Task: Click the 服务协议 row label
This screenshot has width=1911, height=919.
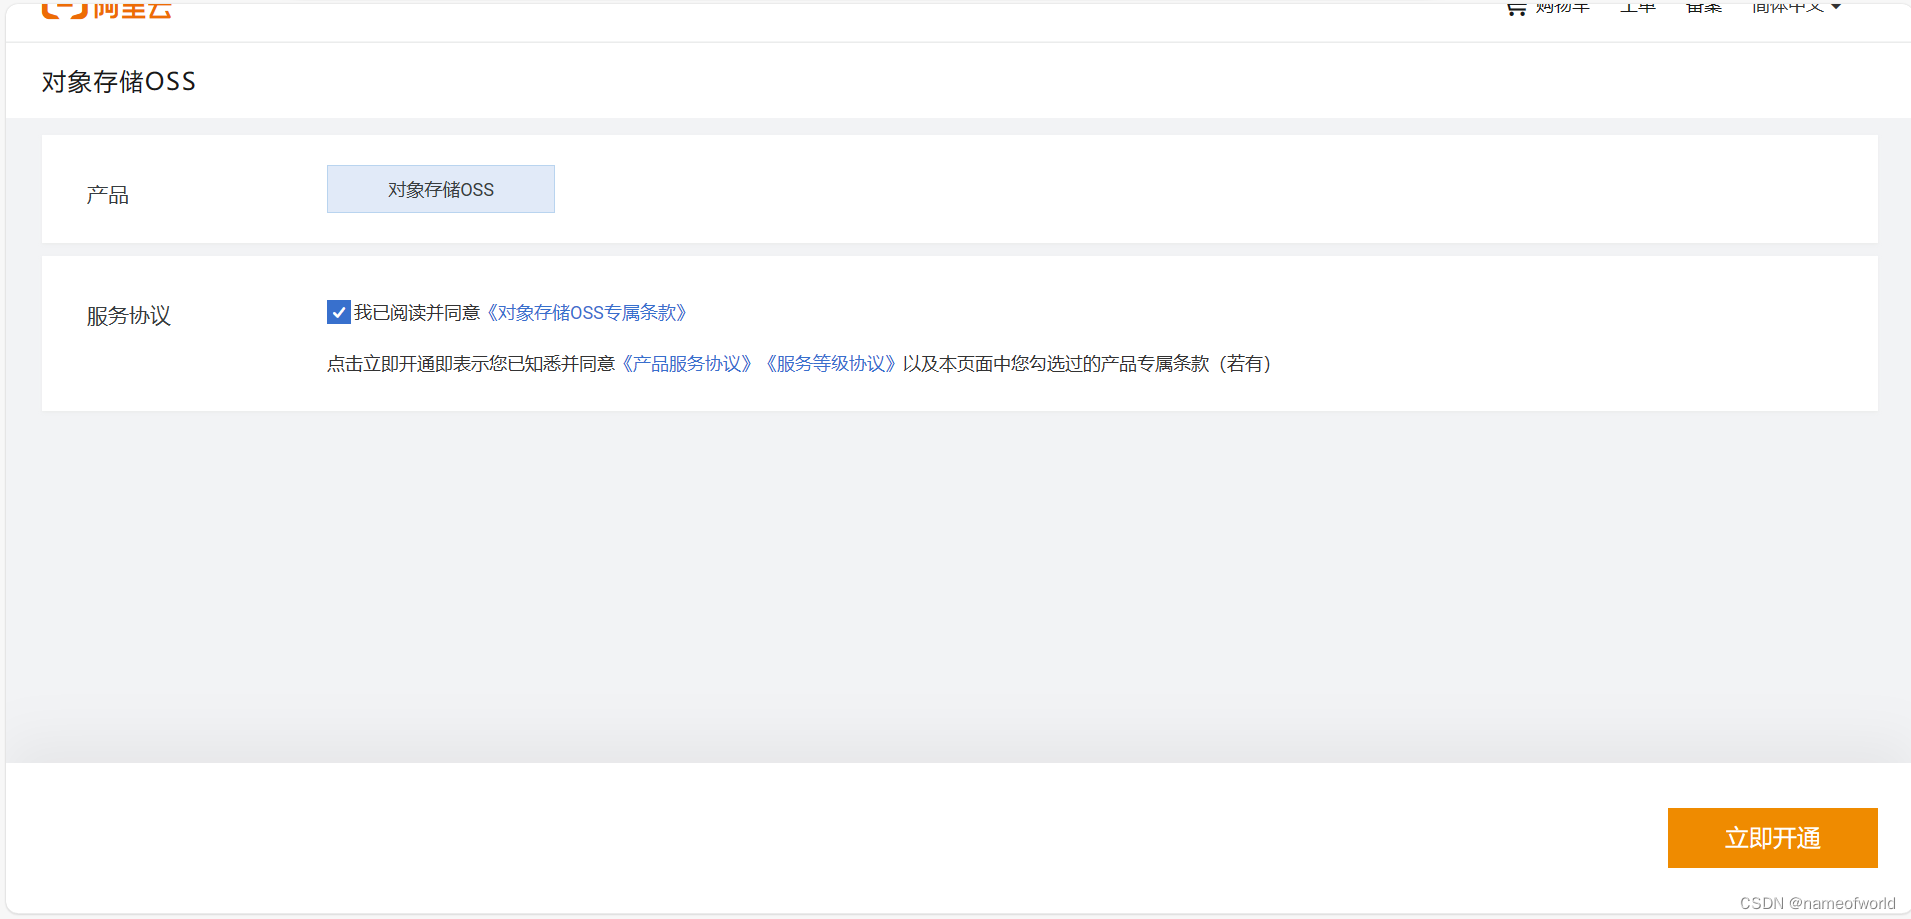Action: (129, 316)
